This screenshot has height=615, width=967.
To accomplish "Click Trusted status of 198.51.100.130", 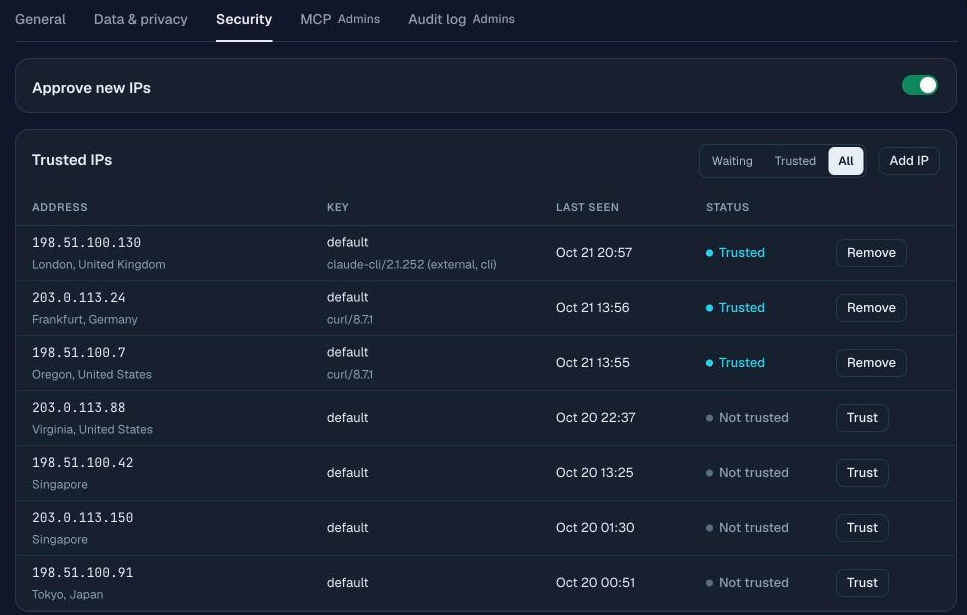I will (735, 253).
